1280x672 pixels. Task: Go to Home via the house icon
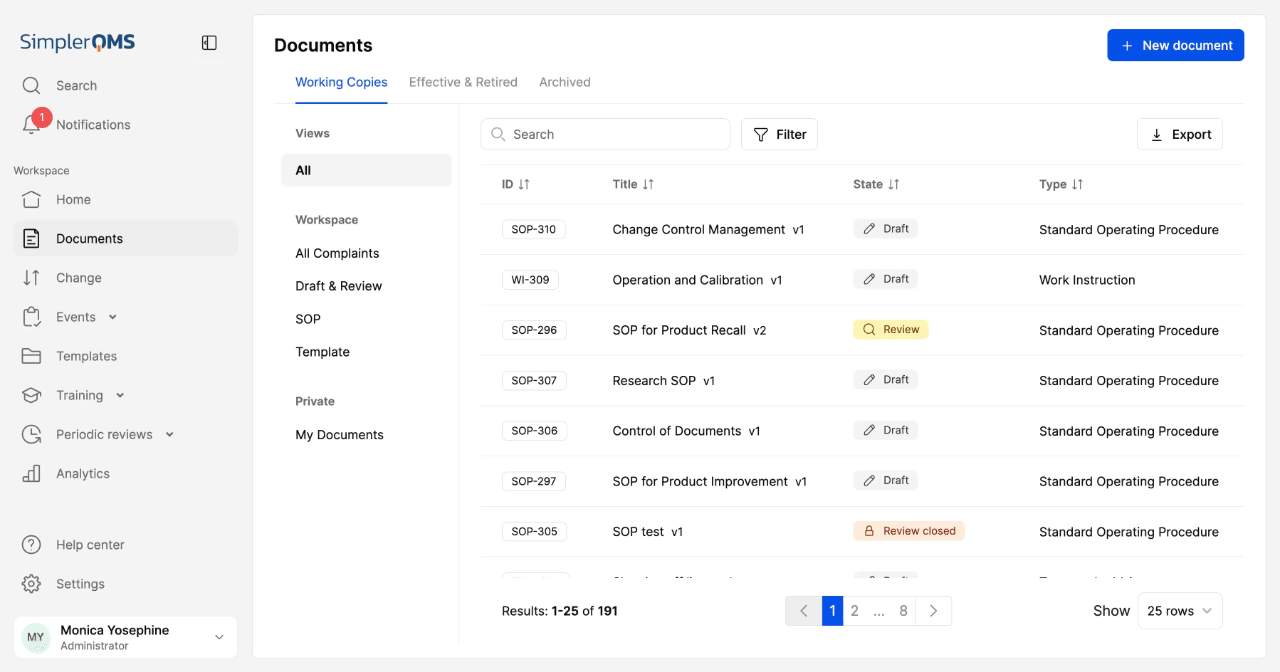coord(31,200)
